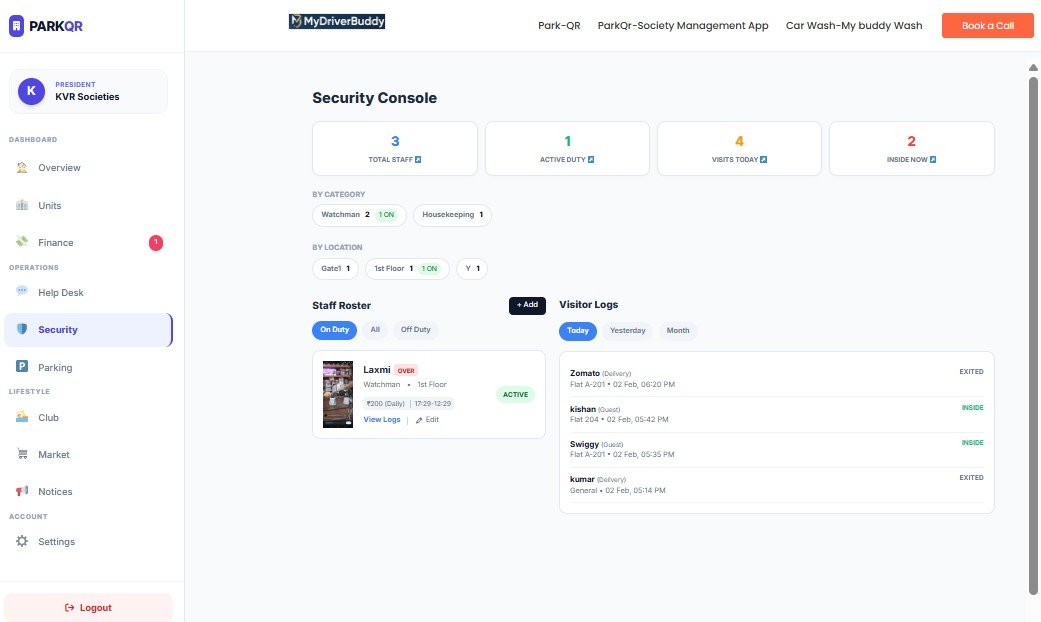Filter staff roster by Off Duty
Image resolution: width=1041 pixels, height=622 pixels.
[415, 330]
